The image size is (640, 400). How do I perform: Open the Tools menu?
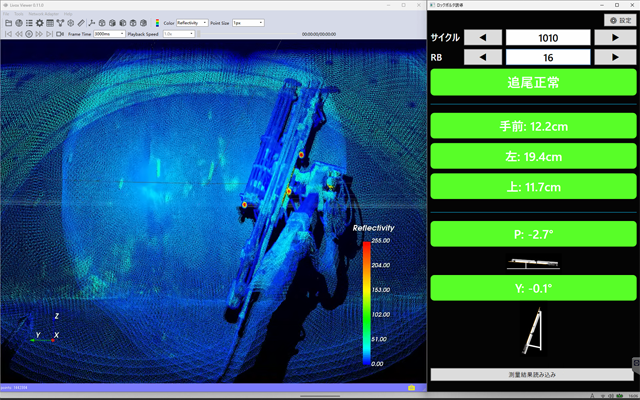click(19, 14)
